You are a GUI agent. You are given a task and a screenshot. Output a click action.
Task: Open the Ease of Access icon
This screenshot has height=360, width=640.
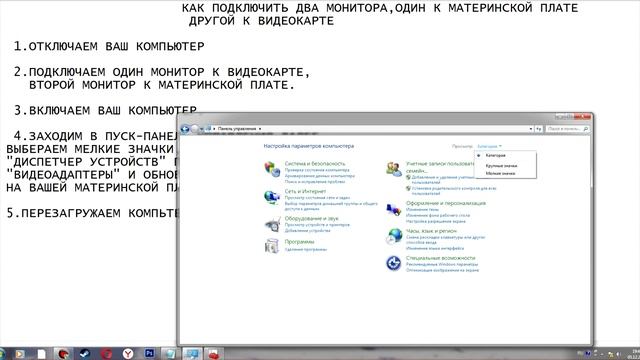pos(394,263)
